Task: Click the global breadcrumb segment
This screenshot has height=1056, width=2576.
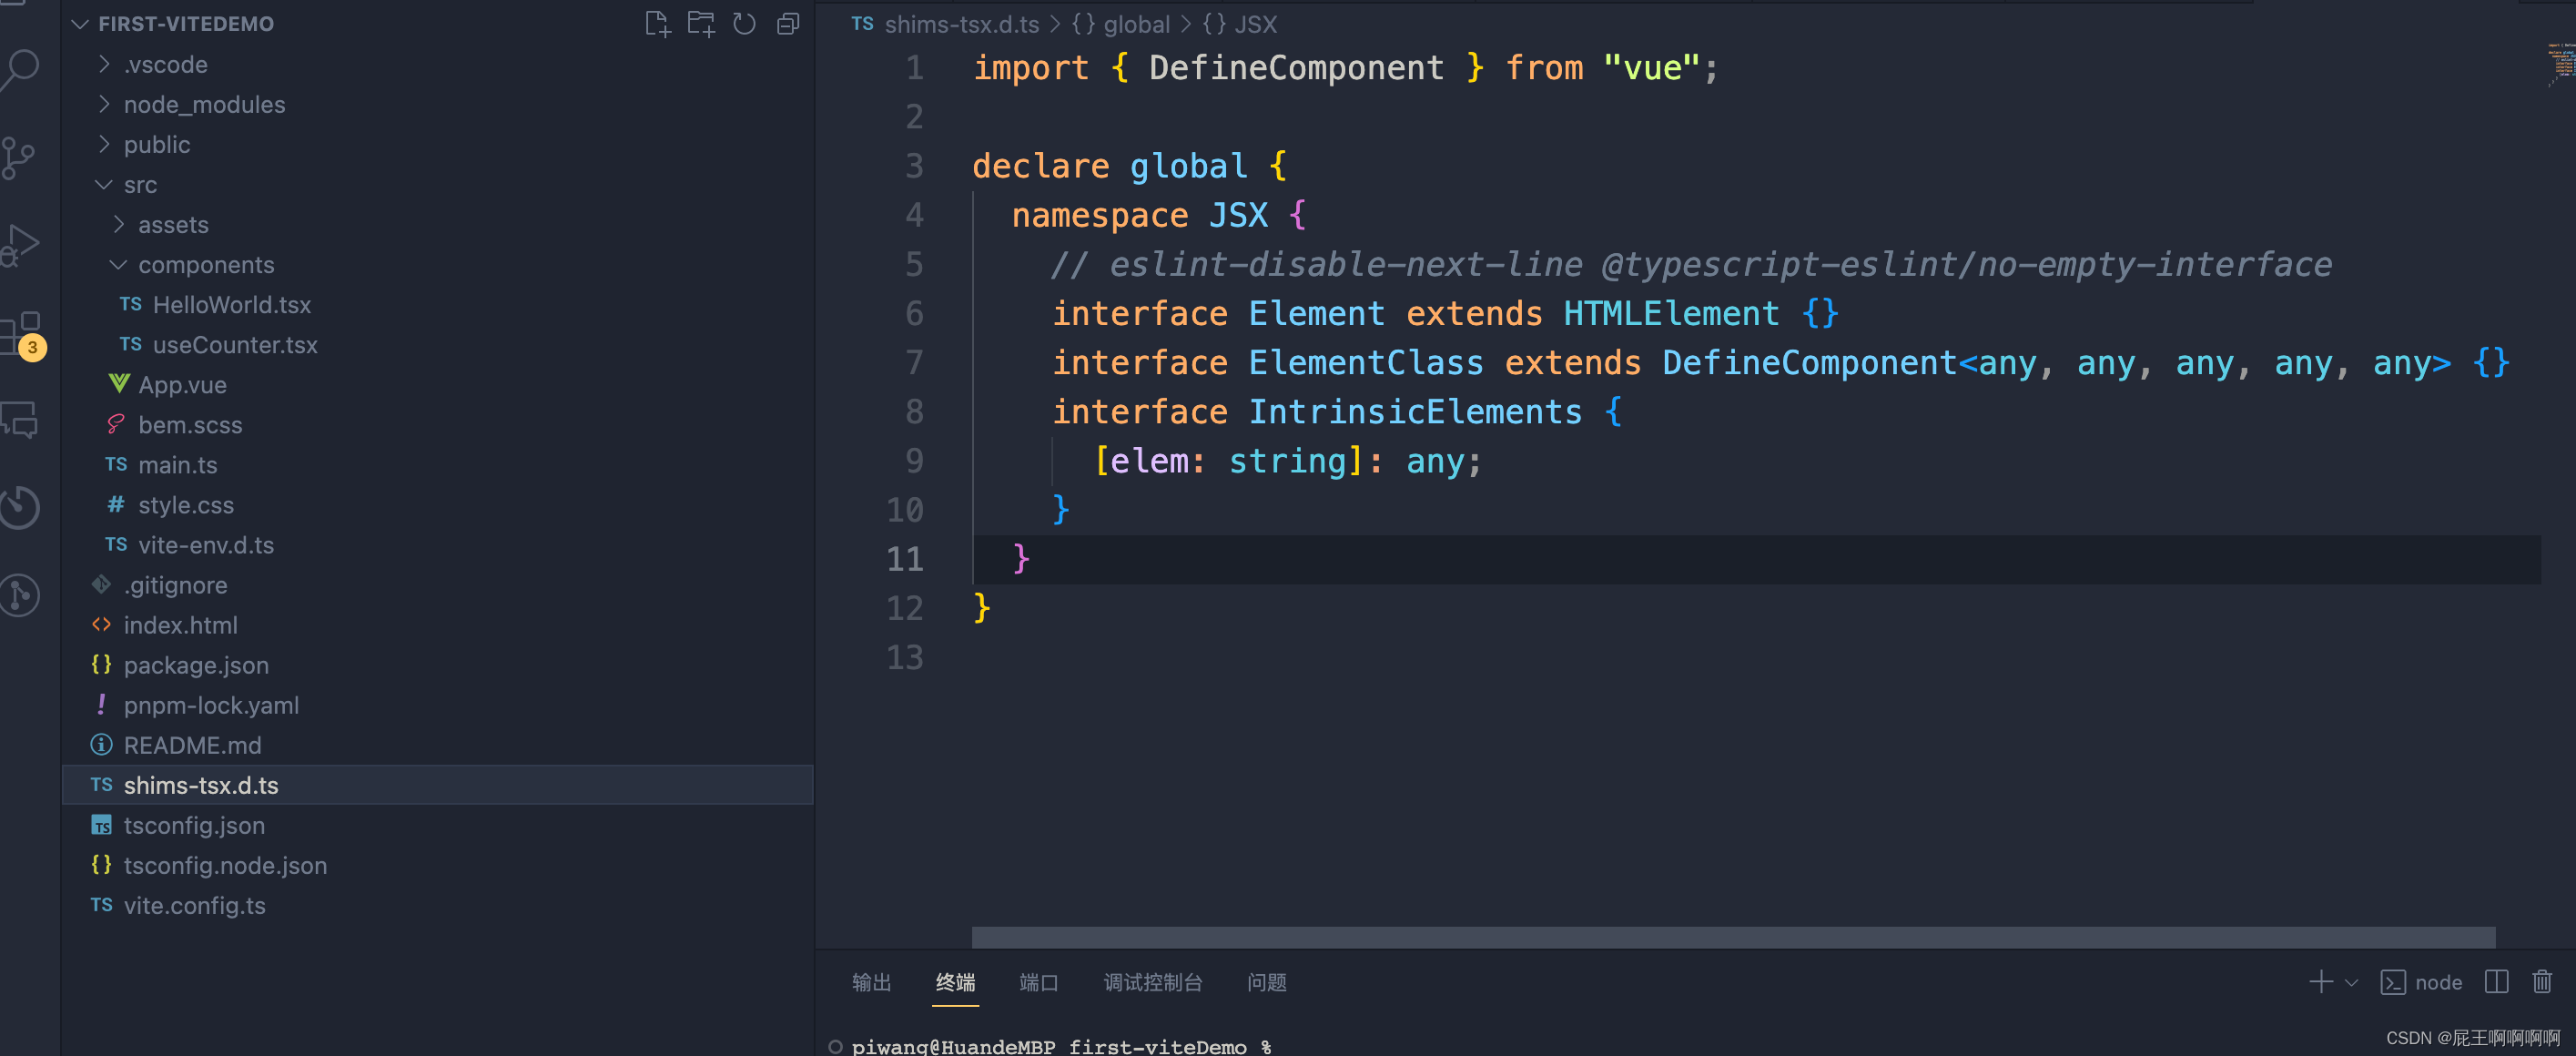Action: coord(1136,24)
